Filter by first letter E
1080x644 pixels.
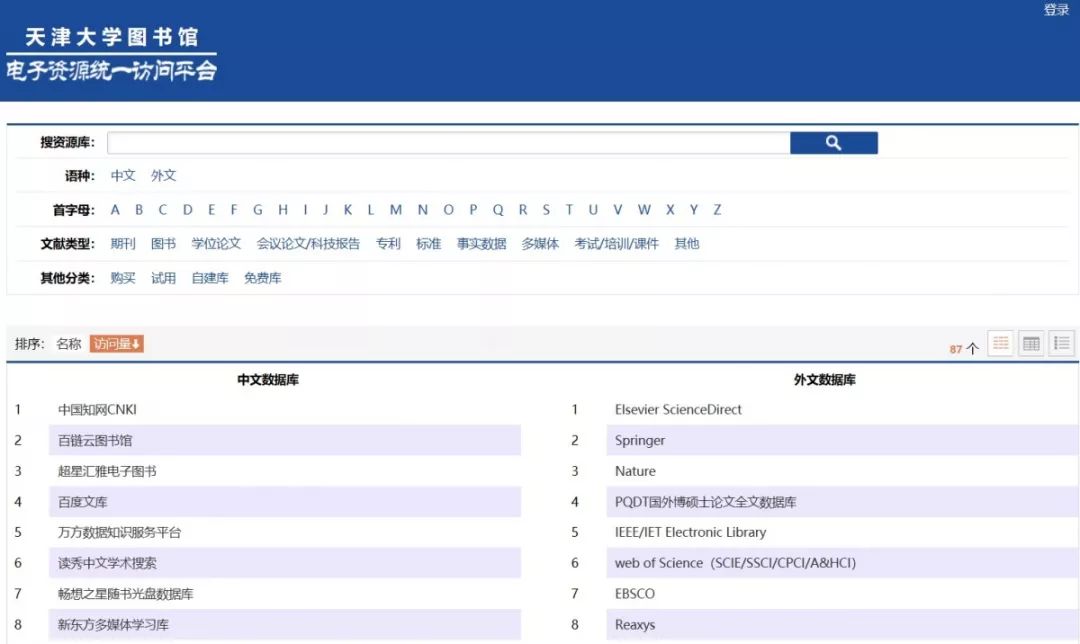pyautogui.click(x=211, y=209)
